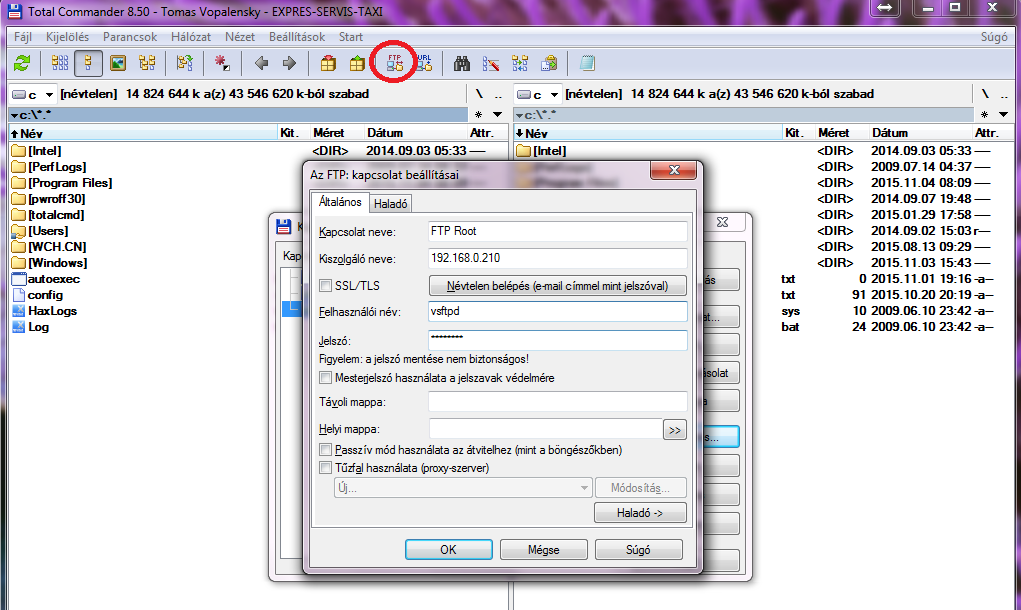This screenshot has height=610, width=1021.
Task: Toggle master password protection checkbox
Action: 325,378
